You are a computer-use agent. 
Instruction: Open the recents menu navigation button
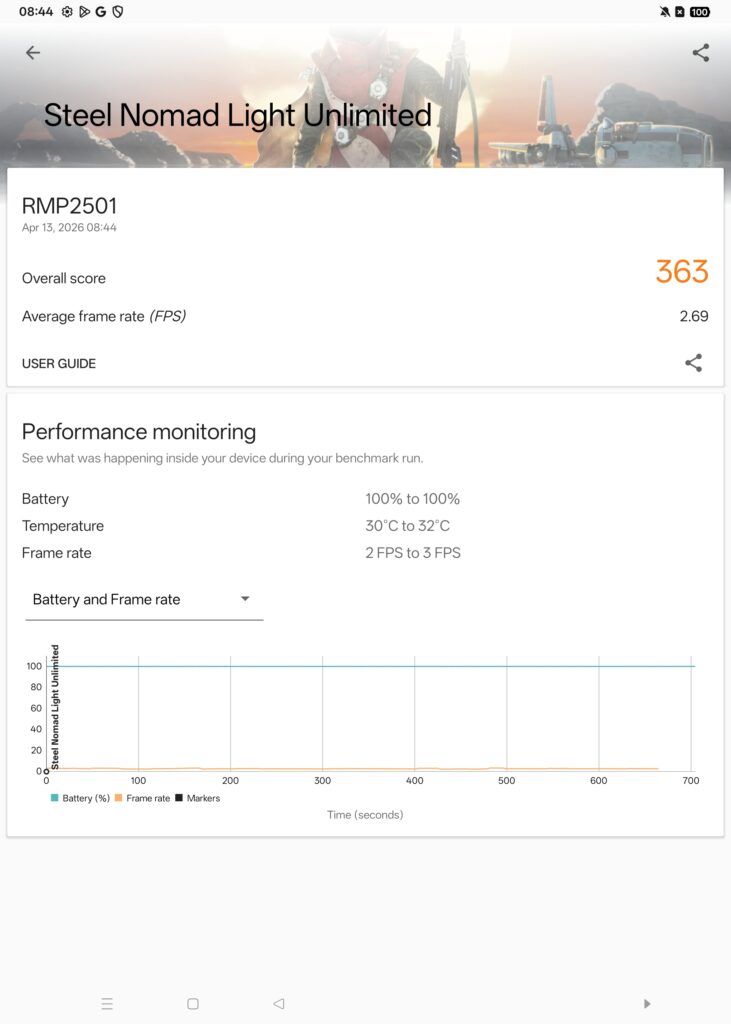click(107, 1003)
